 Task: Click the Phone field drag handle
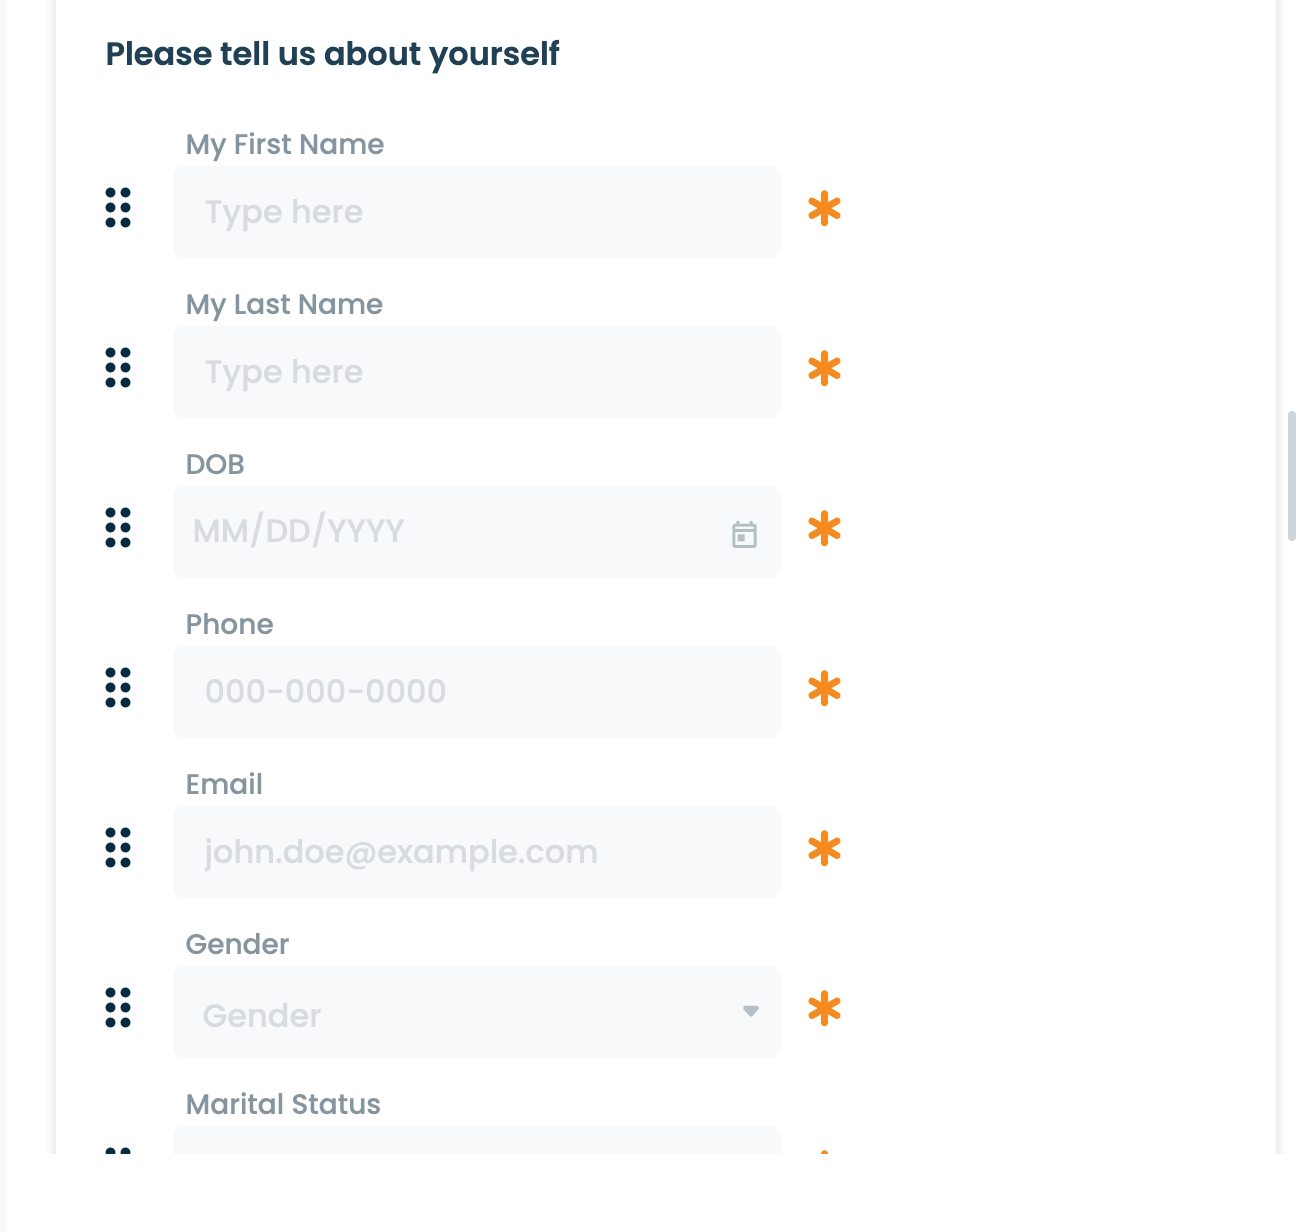point(118,688)
